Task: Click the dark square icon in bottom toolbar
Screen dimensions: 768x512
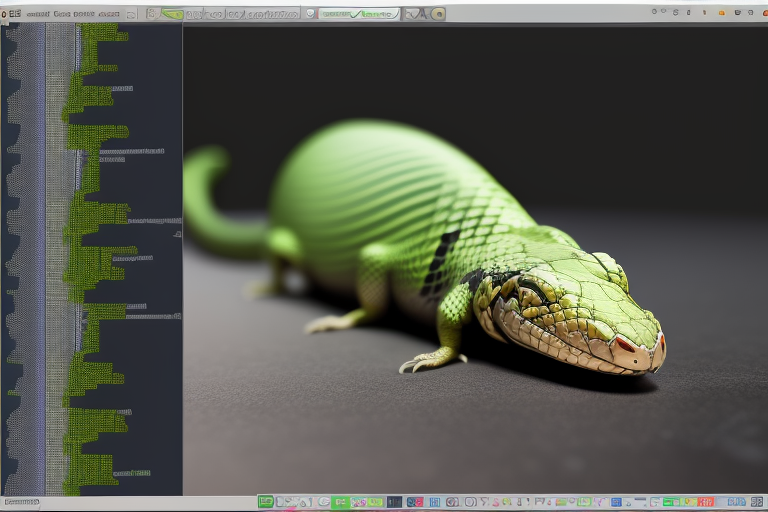Action: click(394, 502)
